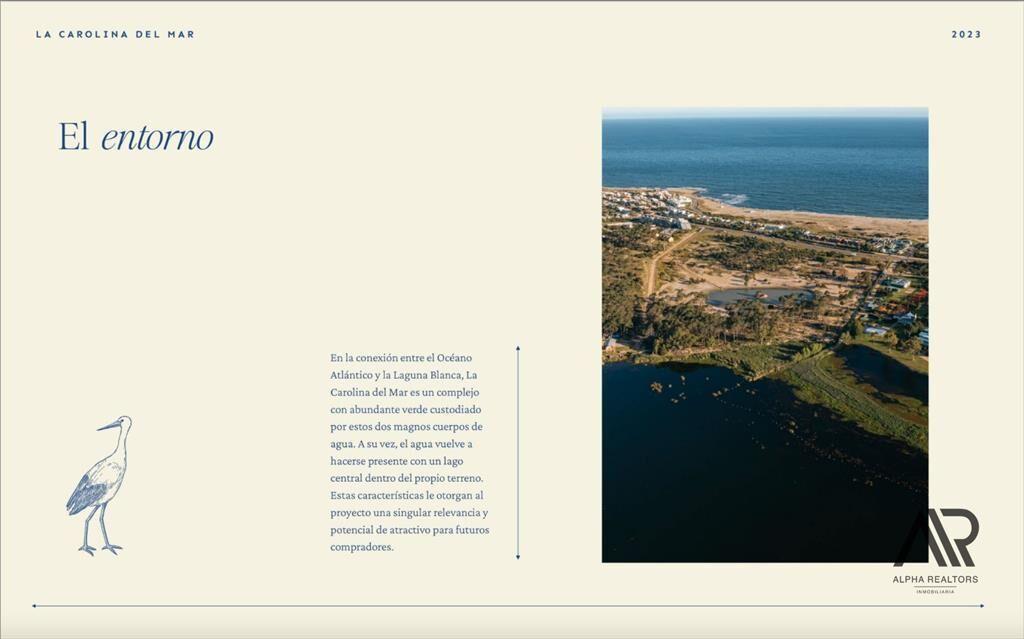Click the italic word entorno
This screenshot has height=639, width=1024.
click(x=157, y=138)
